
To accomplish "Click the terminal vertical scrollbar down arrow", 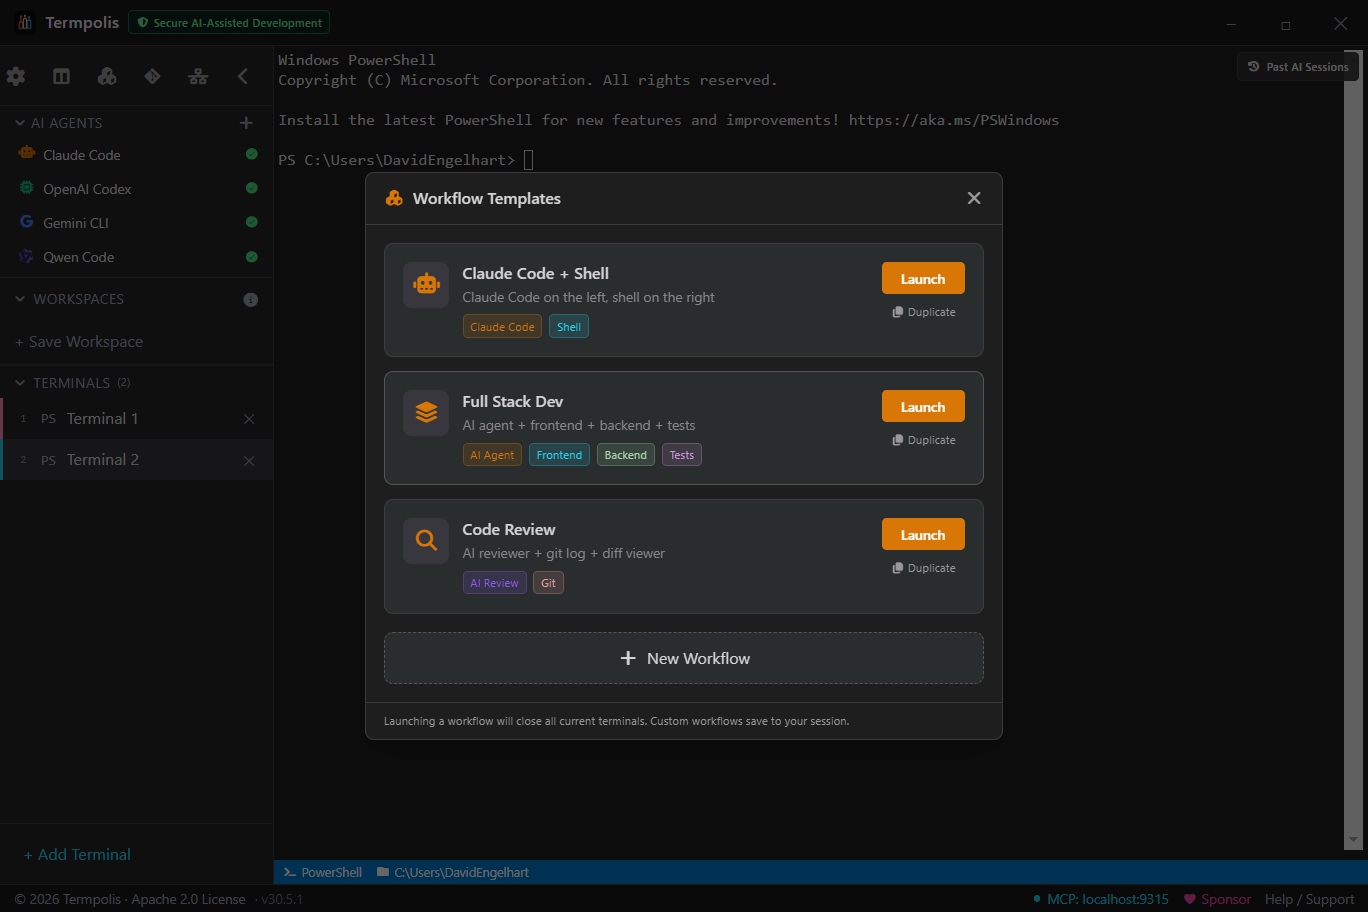I will pyautogui.click(x=1354, y=840).
